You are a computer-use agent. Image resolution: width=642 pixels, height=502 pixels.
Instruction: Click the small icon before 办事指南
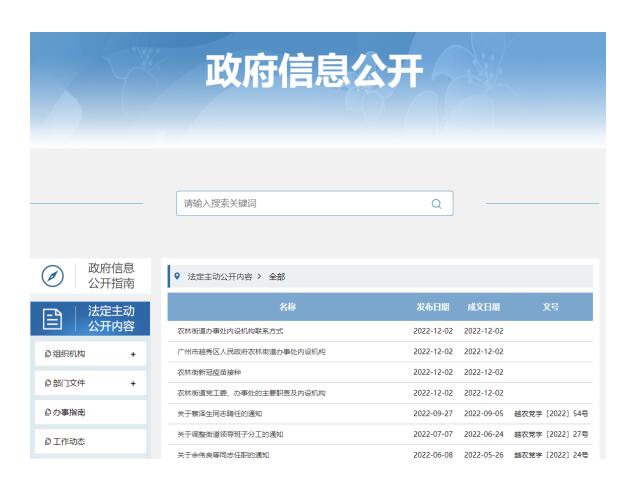tap(47, 412)
